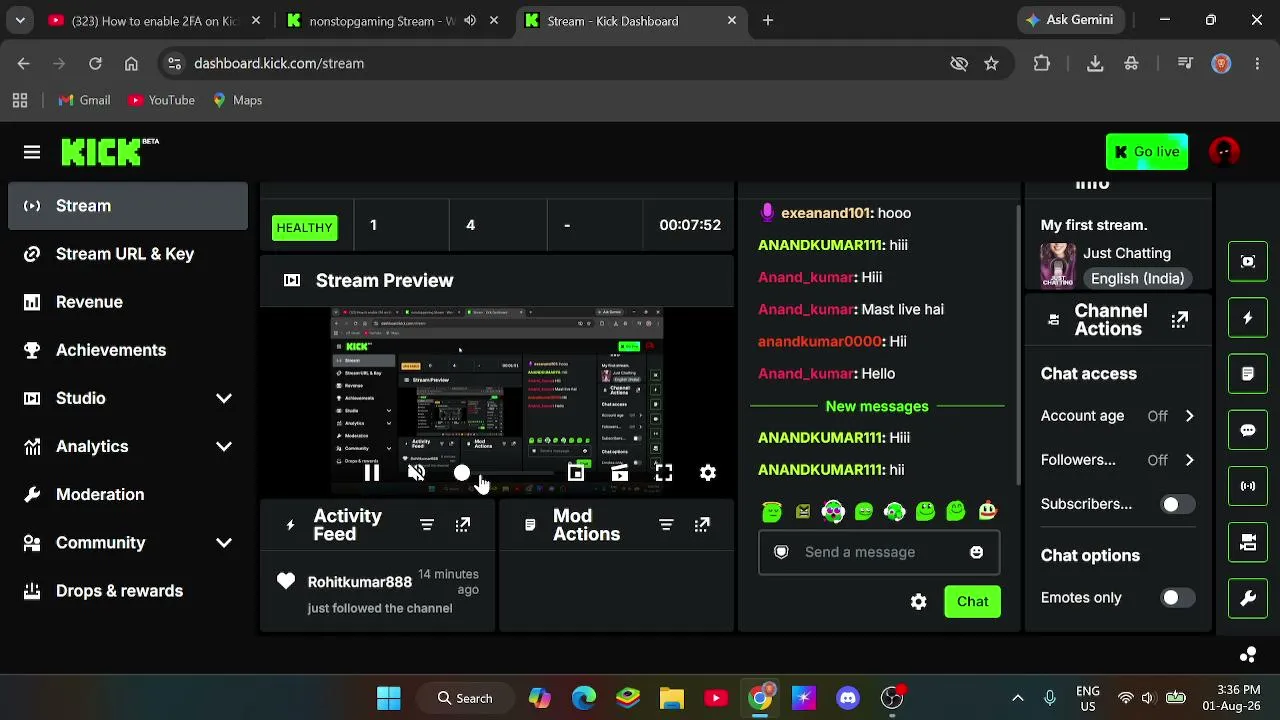Click the Send a message field
This screenshot has width=1280, height=720.
(879, 552)
